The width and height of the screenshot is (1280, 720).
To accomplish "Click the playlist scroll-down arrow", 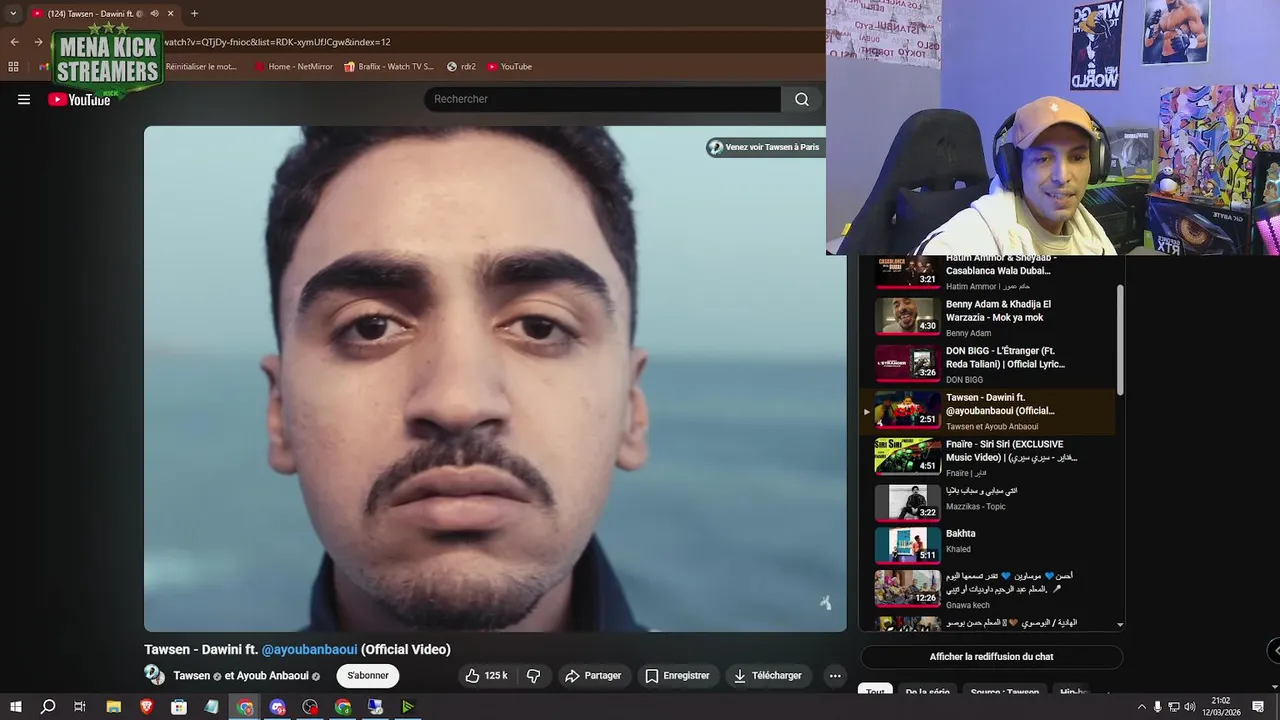I will click(x=1120, y=624).
